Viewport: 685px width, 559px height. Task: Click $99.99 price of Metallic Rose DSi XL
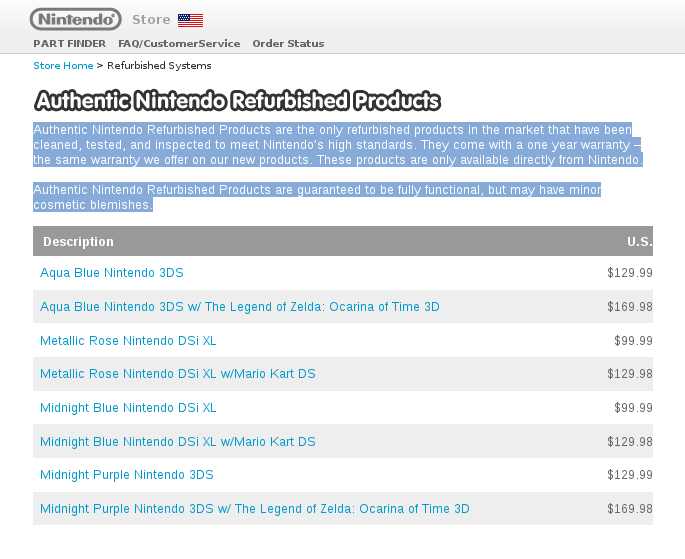(633, 341)
